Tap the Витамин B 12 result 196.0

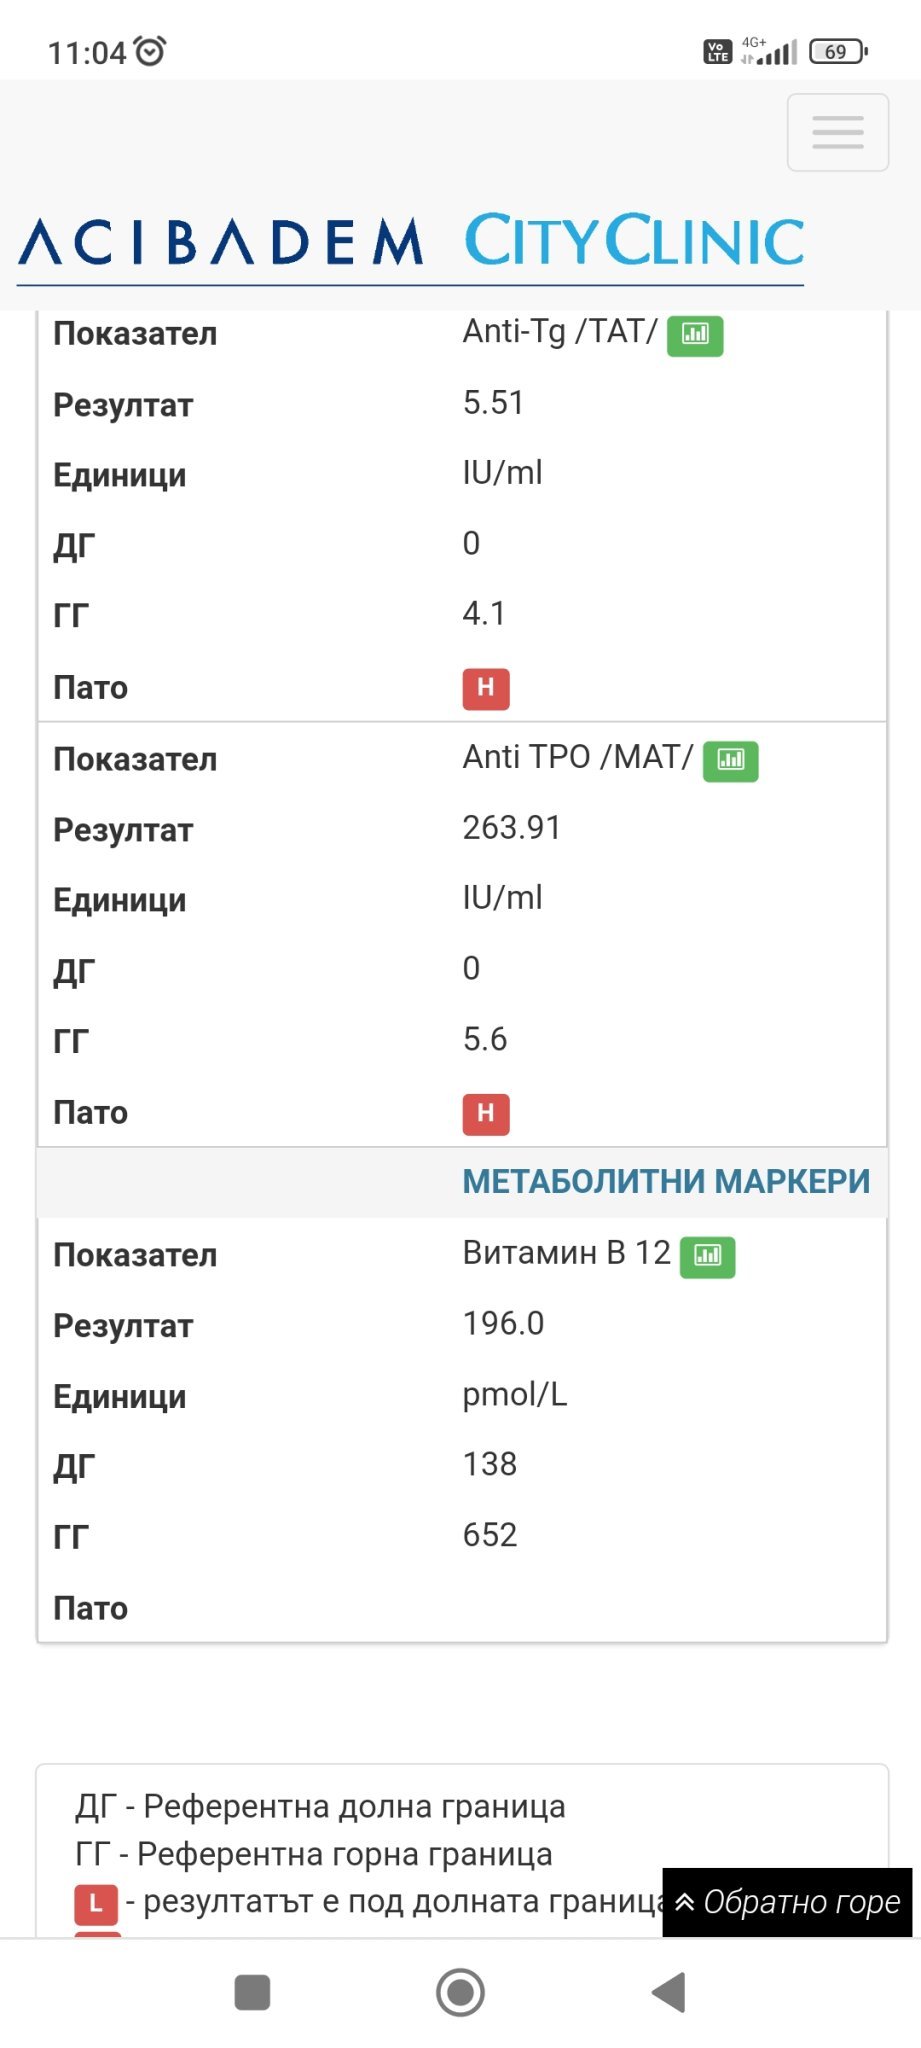pyautogui.click(x=503, y=1324)
